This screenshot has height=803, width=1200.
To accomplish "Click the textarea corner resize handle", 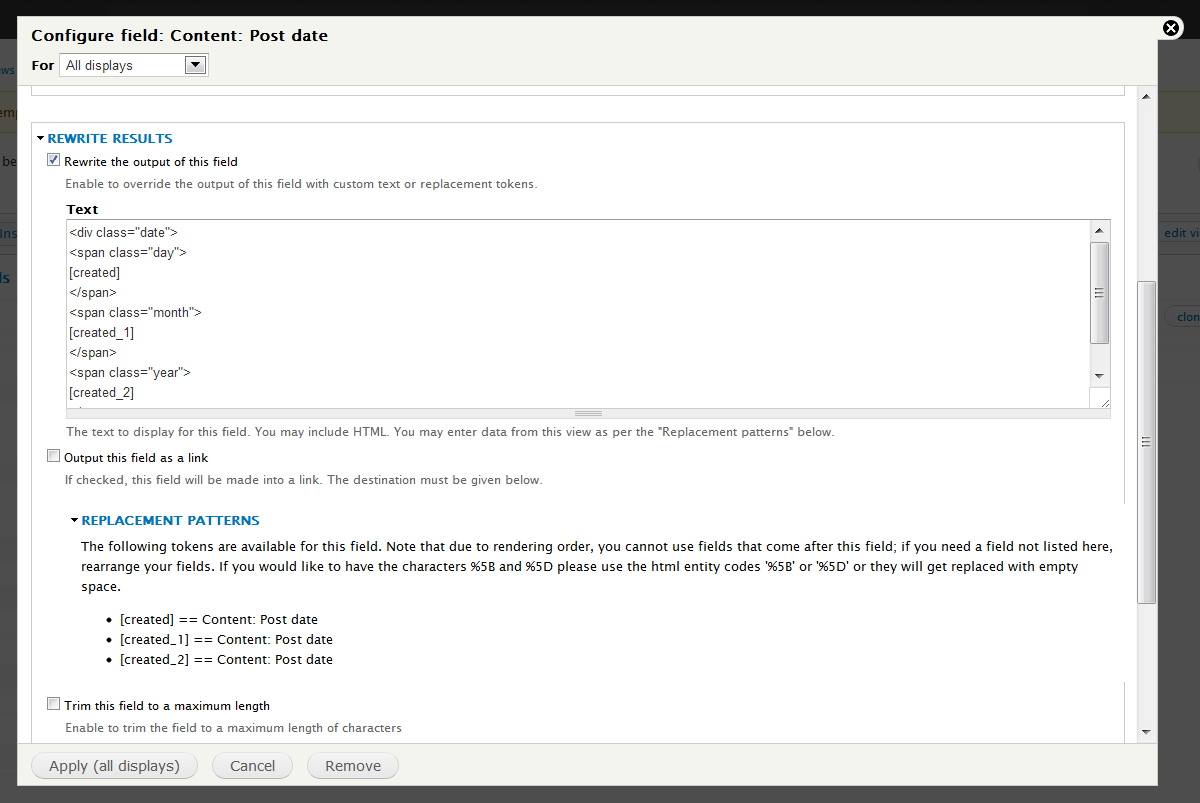I will coord(1104,402).
